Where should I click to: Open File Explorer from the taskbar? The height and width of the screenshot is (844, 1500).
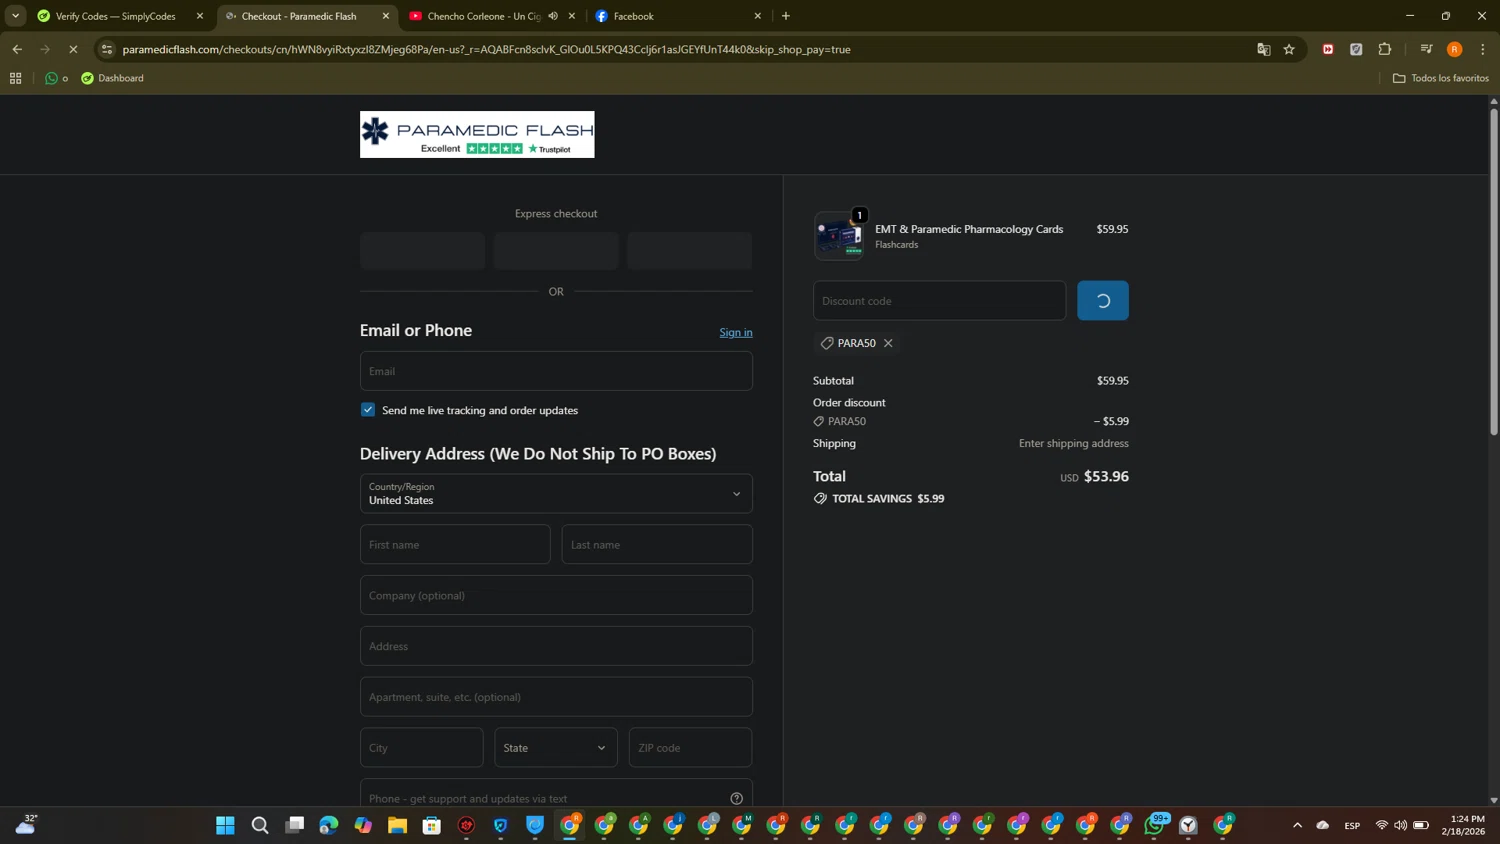point(397,825)
